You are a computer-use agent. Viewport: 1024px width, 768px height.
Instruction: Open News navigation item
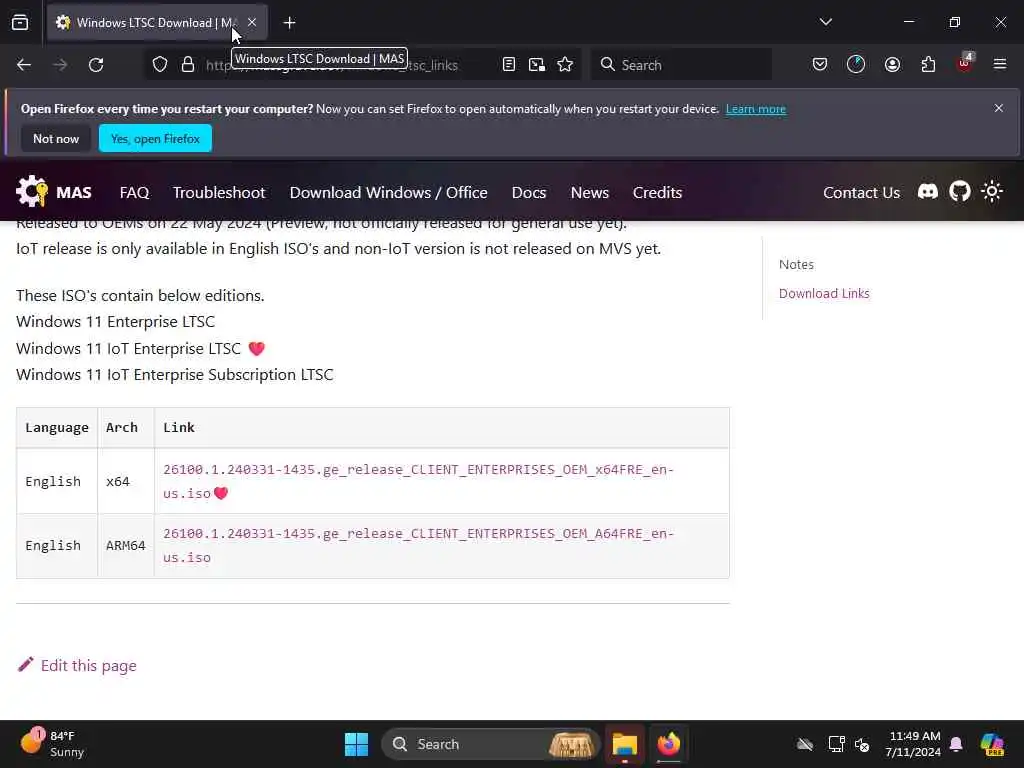590,193
